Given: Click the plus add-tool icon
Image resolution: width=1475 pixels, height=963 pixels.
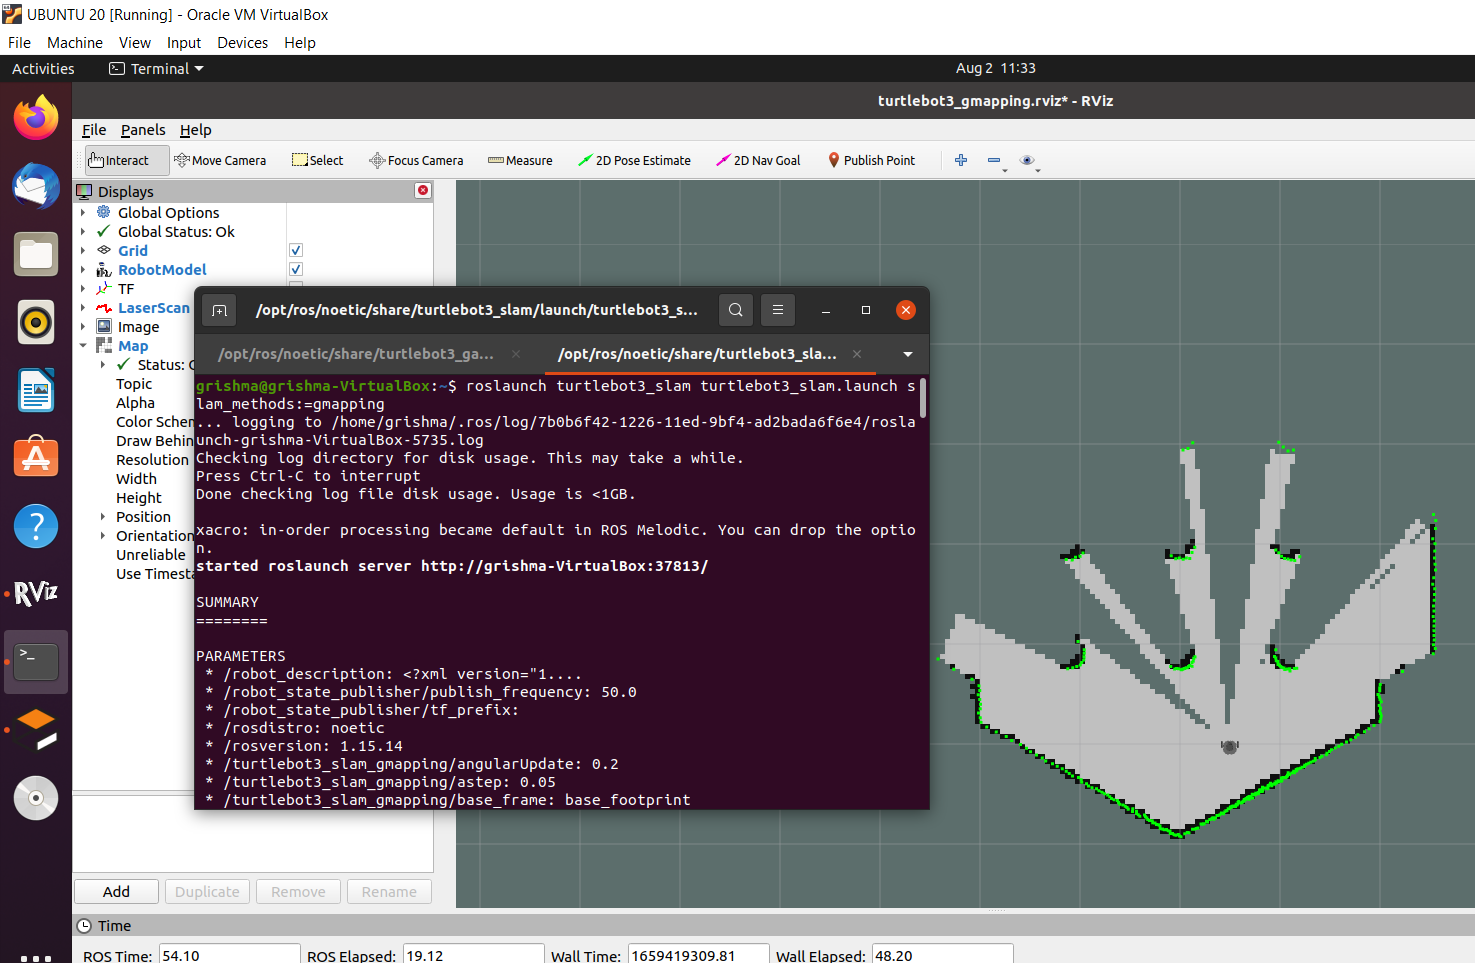Looking at the screenshot, I should [961, 160].
